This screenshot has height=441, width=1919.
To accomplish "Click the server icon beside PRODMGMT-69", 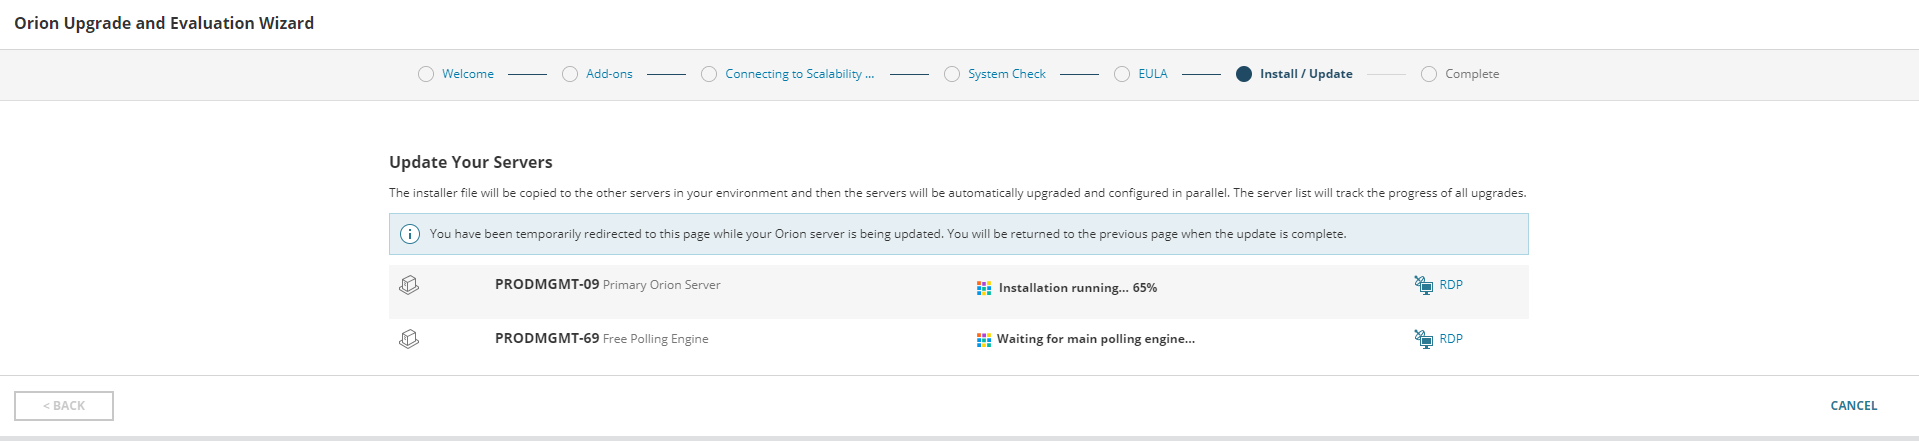I will (x=409, y=340).
